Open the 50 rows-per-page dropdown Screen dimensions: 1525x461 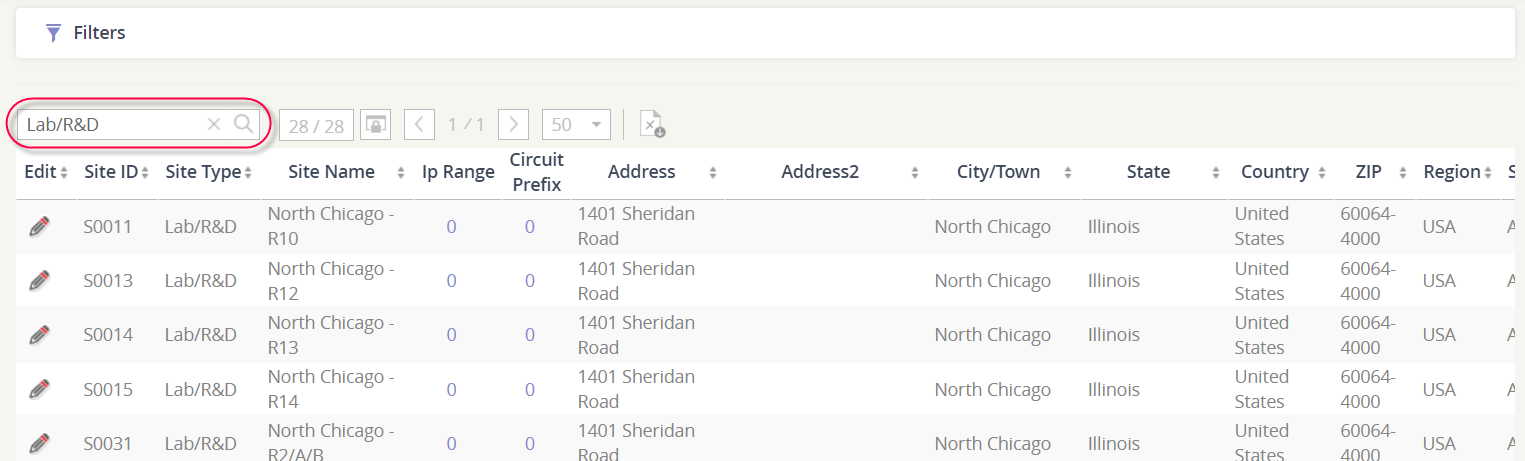tap(576, 124)
